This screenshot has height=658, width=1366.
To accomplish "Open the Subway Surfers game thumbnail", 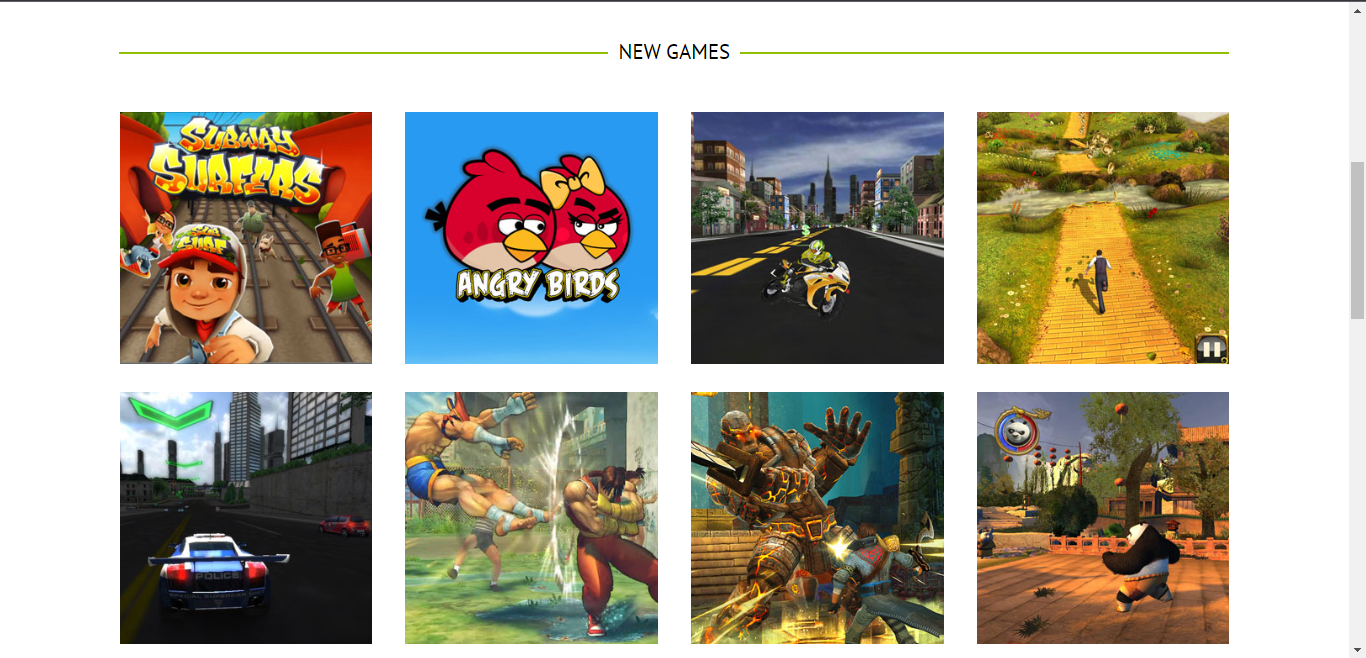I will [x=246, y=238].
